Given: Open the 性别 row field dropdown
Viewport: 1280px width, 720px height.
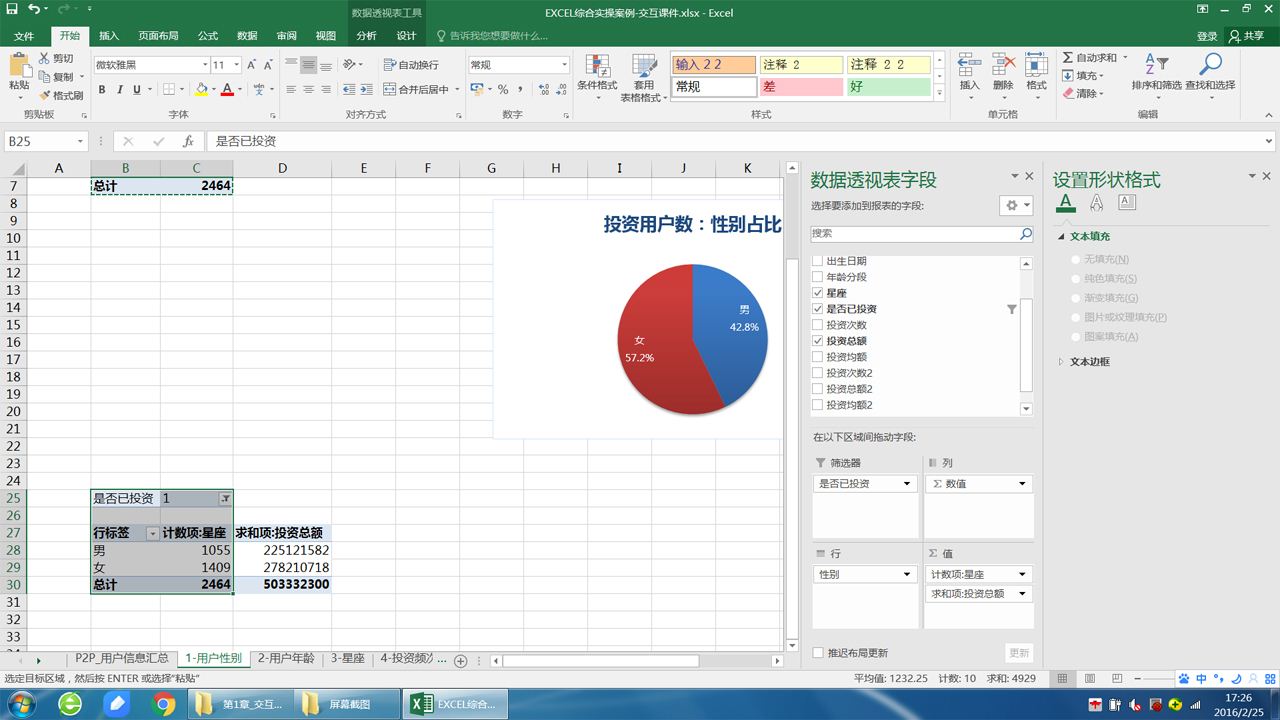Looking at the screenshot, I should tap(908, 574).
